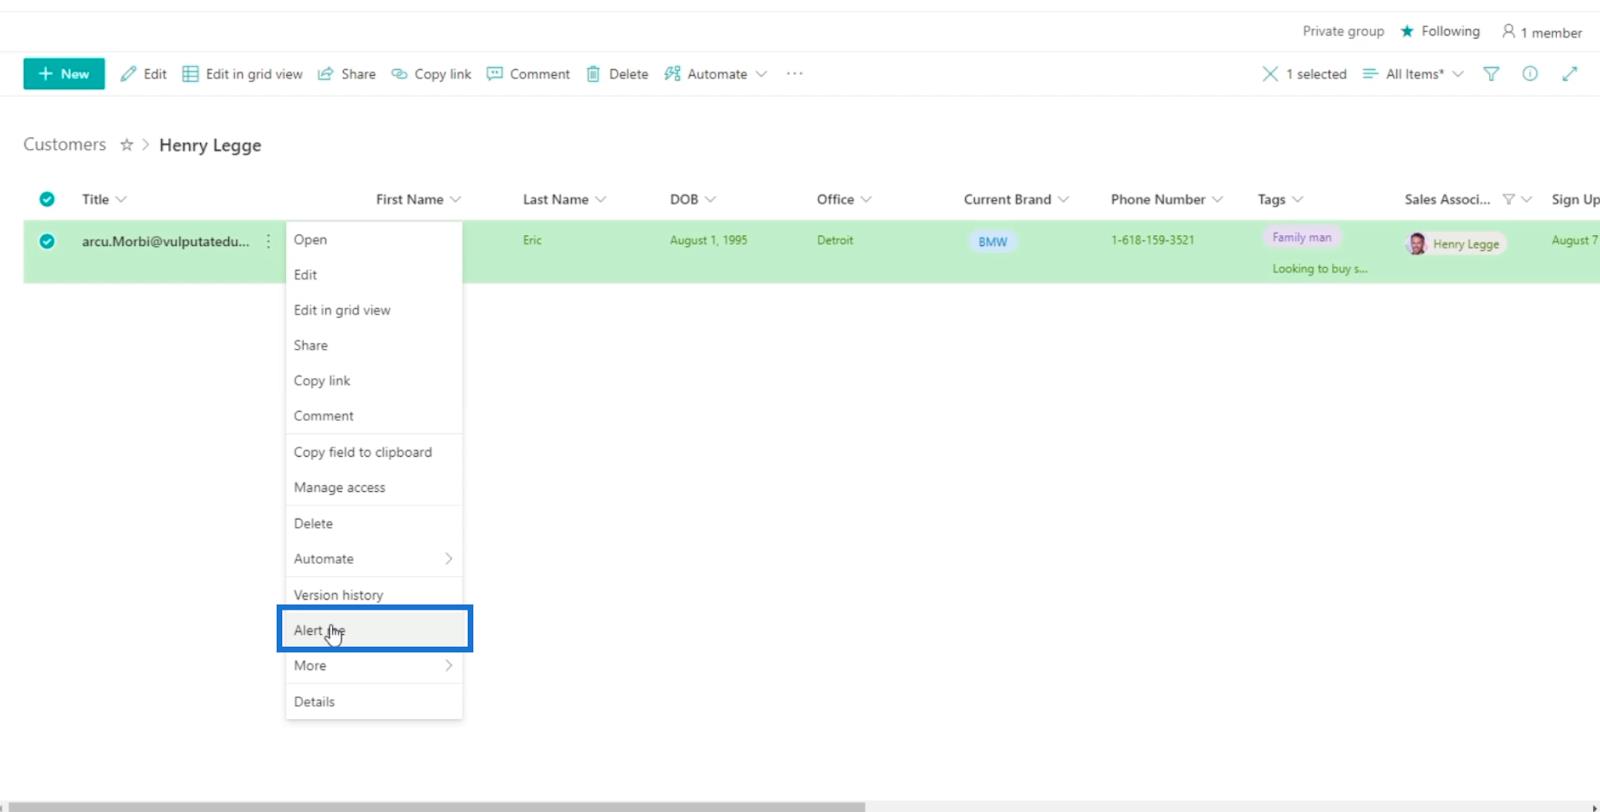The image size is (1600, 812).
Task: Choose Edit in grid view menu entry
Action: point(374,310)
